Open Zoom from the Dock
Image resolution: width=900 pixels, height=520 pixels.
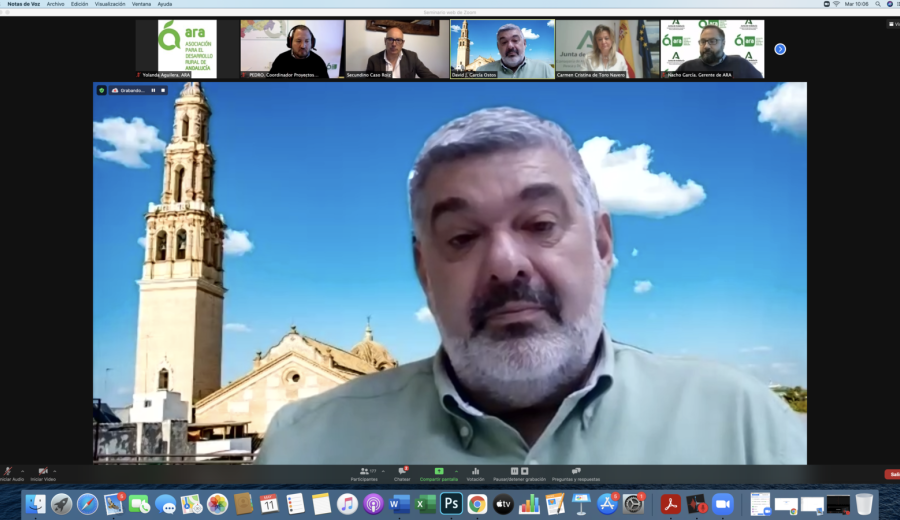tap(723, 505)
